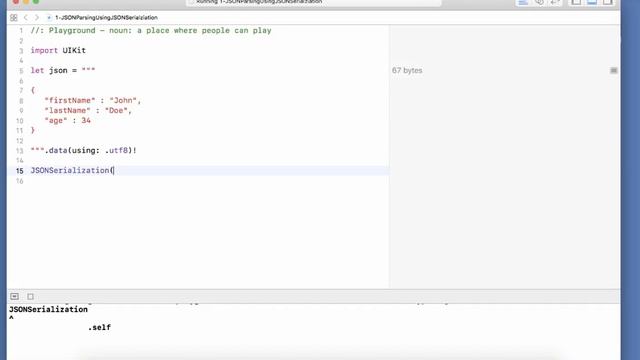This screenshot has width=640, height=360.
Task: Click the closing brace on line 11
Action: 33,131
